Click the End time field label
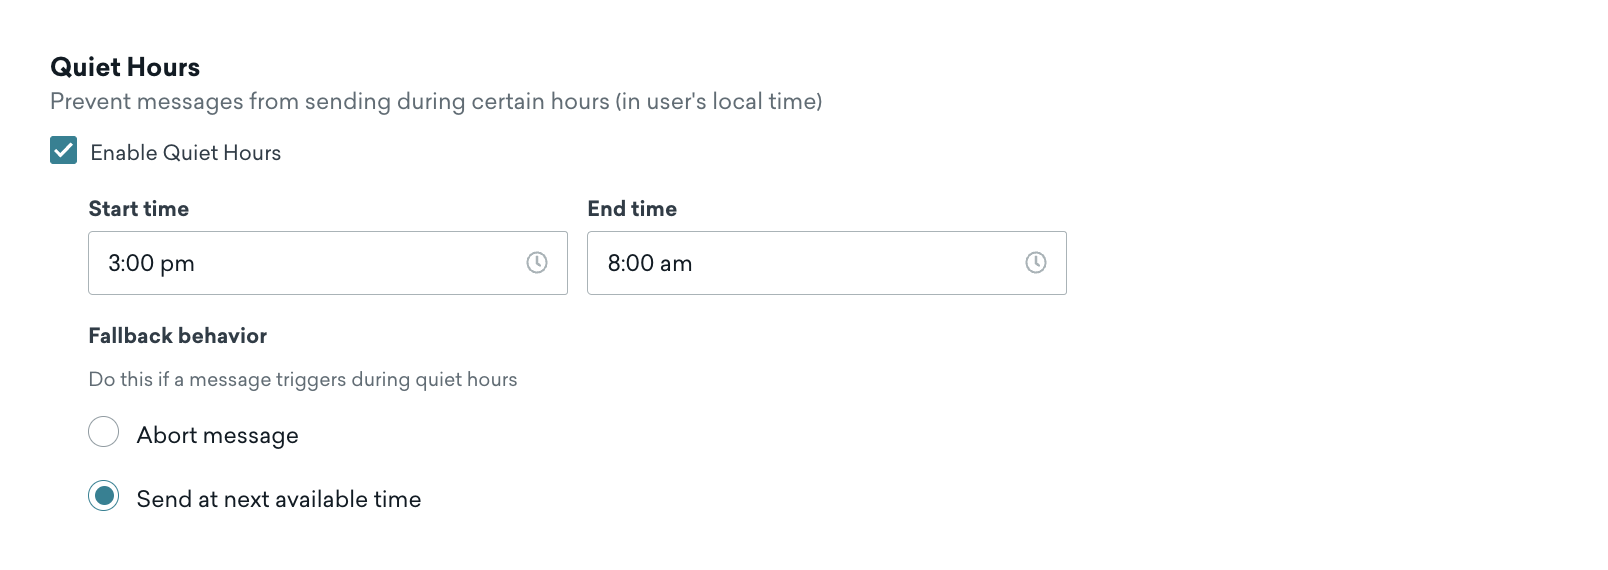 coord(632,209)
